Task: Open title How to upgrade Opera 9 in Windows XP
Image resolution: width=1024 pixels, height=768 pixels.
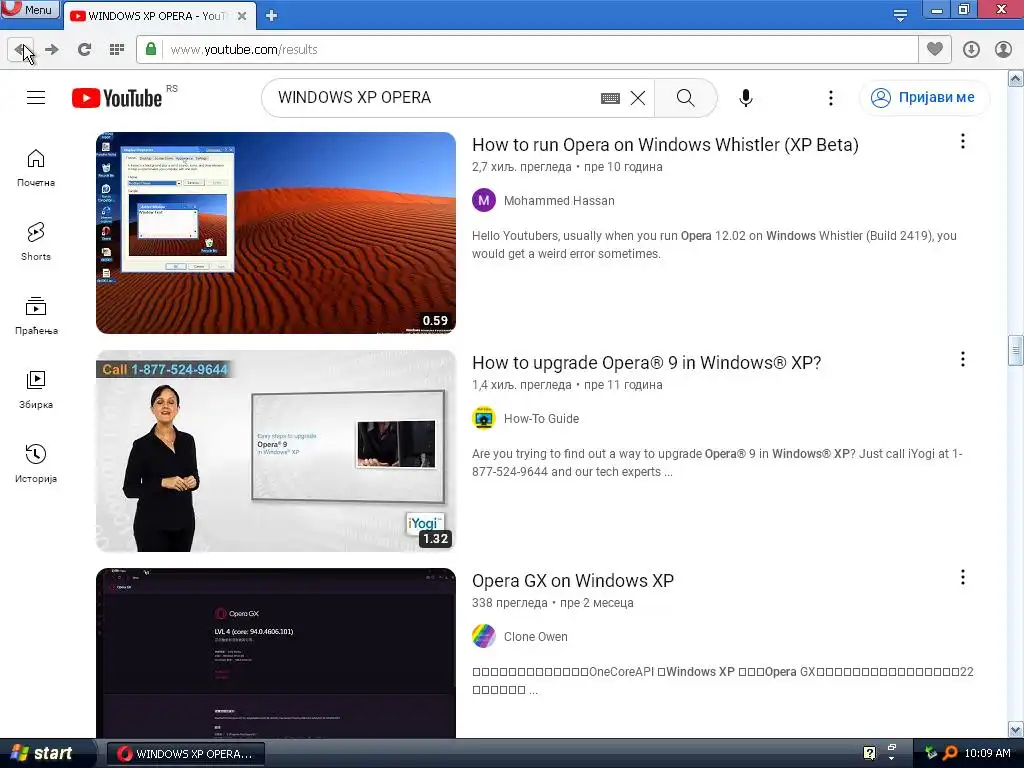Action: (647, 362)
